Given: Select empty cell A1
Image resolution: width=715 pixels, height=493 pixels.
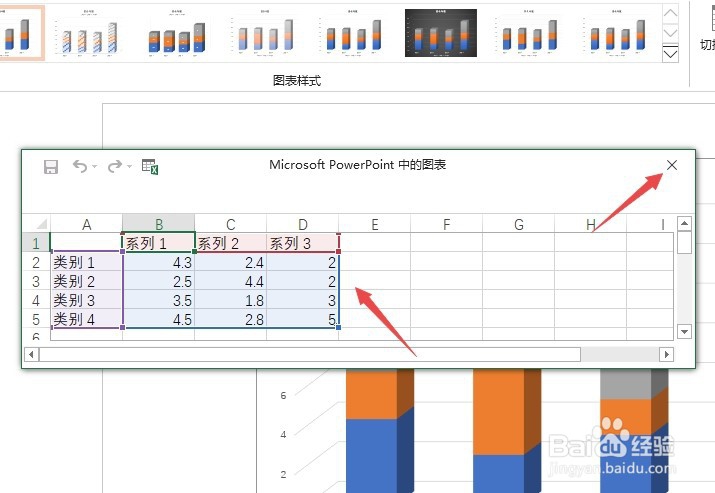Looking at the screenshot, I should 86,243.
